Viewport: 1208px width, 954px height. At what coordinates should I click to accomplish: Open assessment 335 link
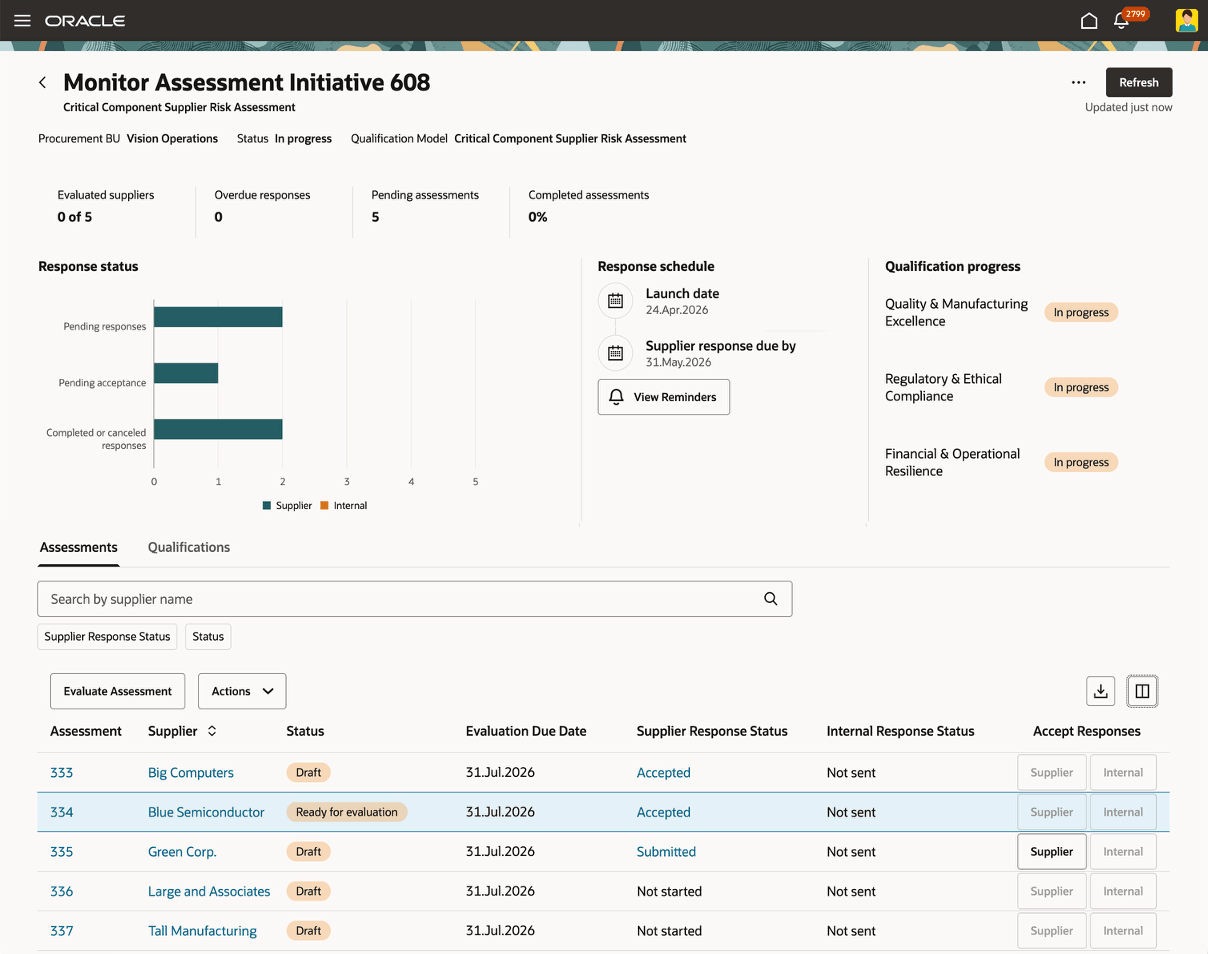pyautogui.click(x=62, y=852)
